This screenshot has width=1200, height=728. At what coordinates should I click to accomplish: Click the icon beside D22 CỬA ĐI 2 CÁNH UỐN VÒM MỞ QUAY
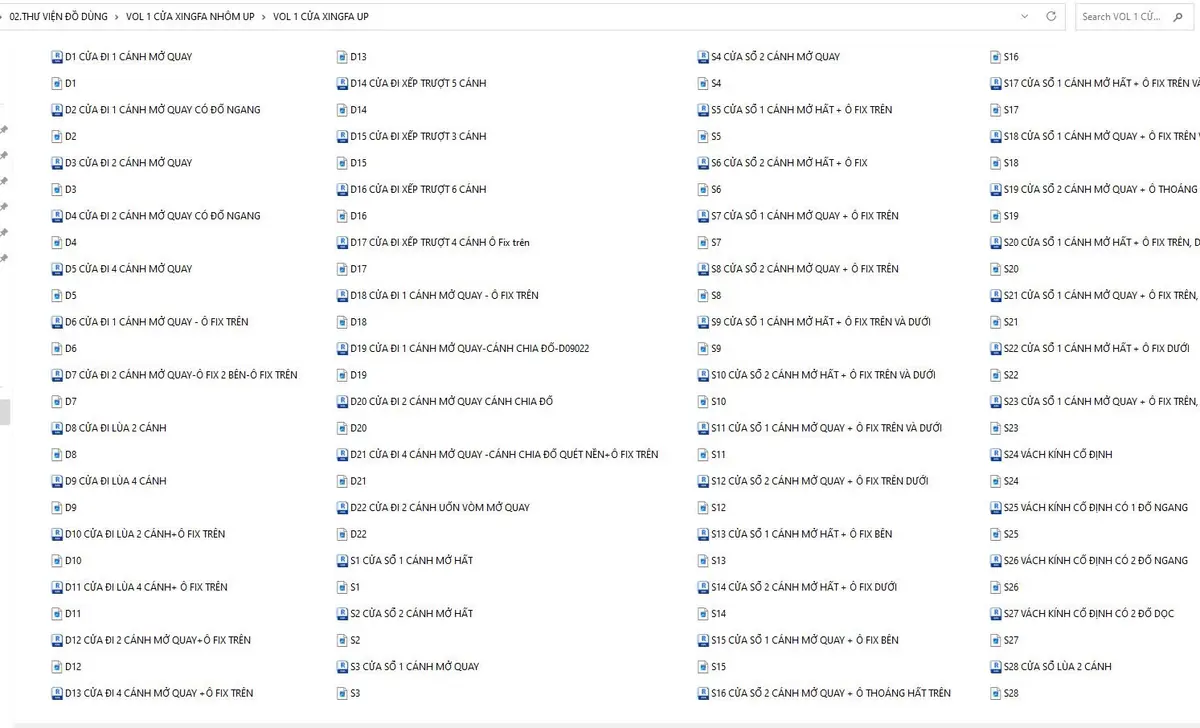click(343, 507)
